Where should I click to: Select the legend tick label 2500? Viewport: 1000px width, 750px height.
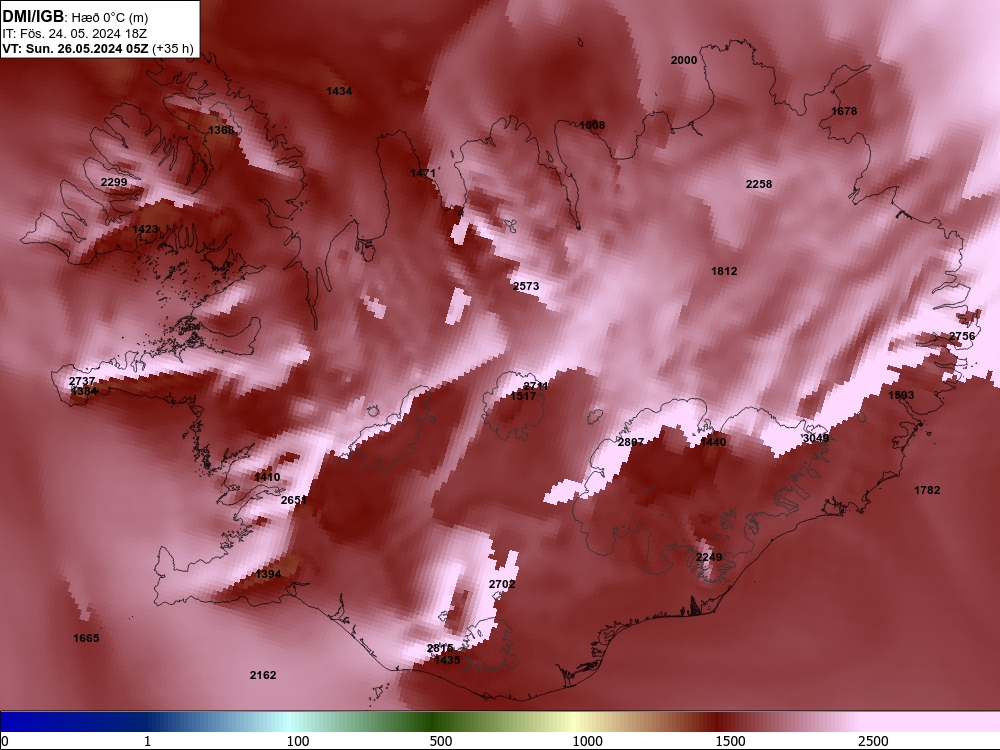coord(873,740)
